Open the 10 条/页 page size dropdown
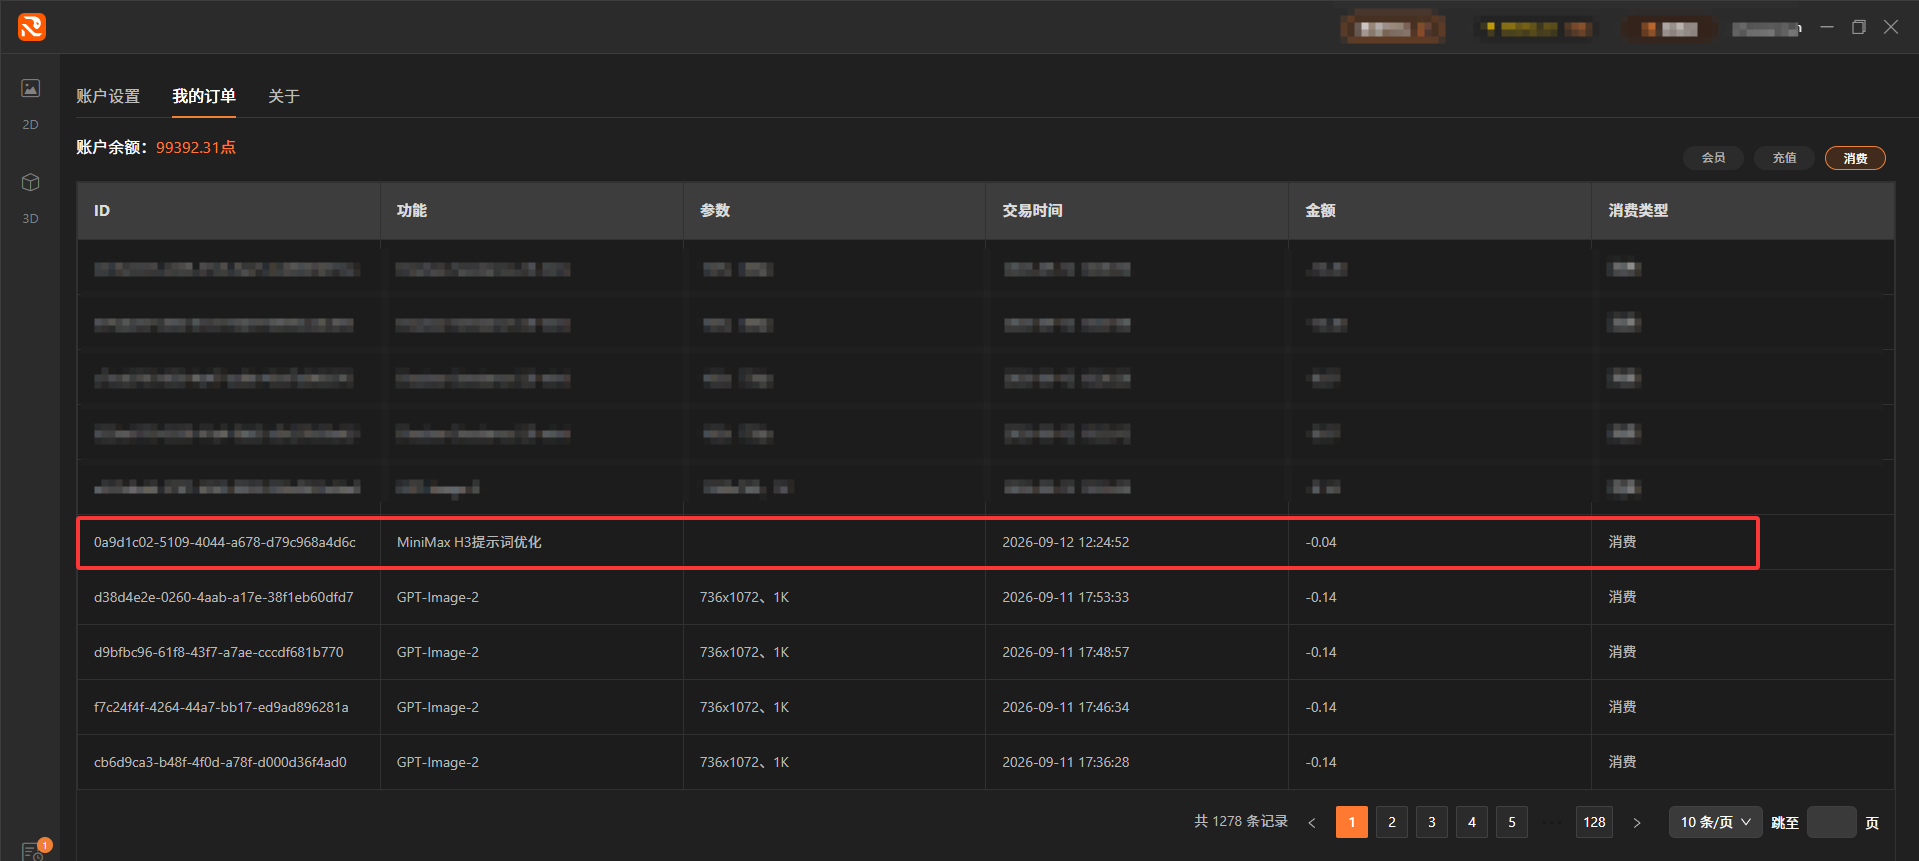This screenshot has width=1919, height=861. [x=1716, y=822]
